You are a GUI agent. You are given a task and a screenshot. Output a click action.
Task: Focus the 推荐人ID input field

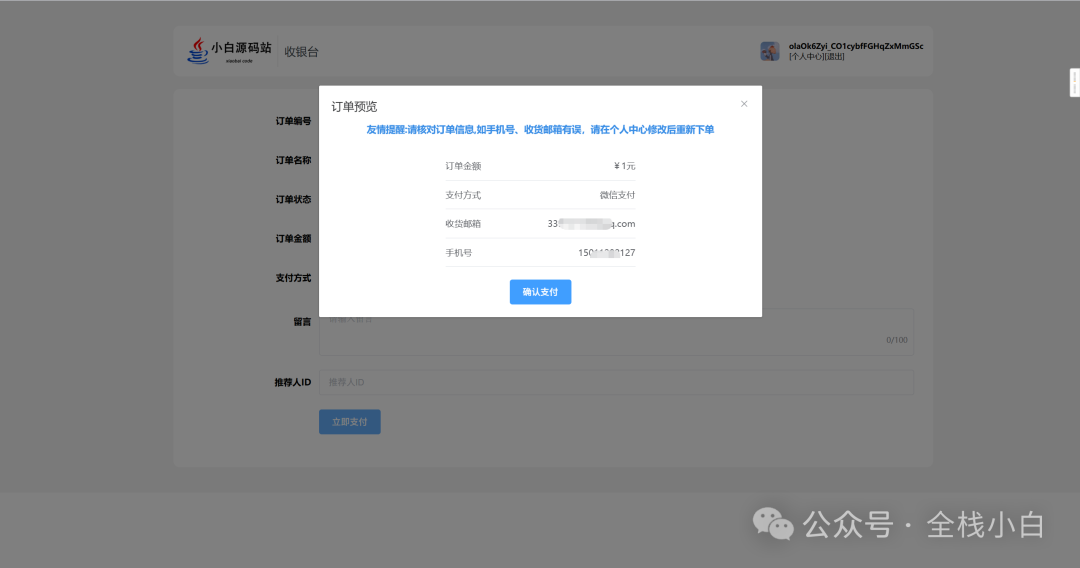tap(616, 382)
